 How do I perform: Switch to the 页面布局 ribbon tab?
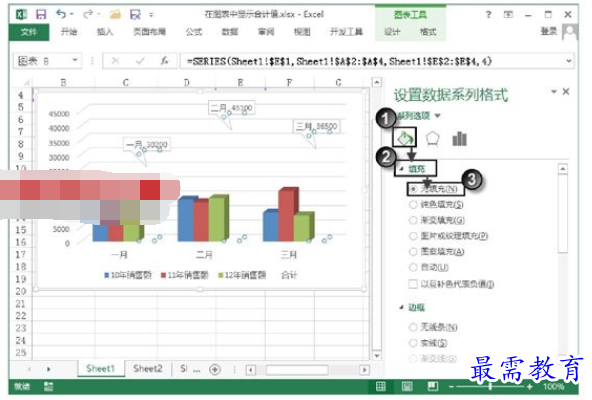click(x=150, y=32)
